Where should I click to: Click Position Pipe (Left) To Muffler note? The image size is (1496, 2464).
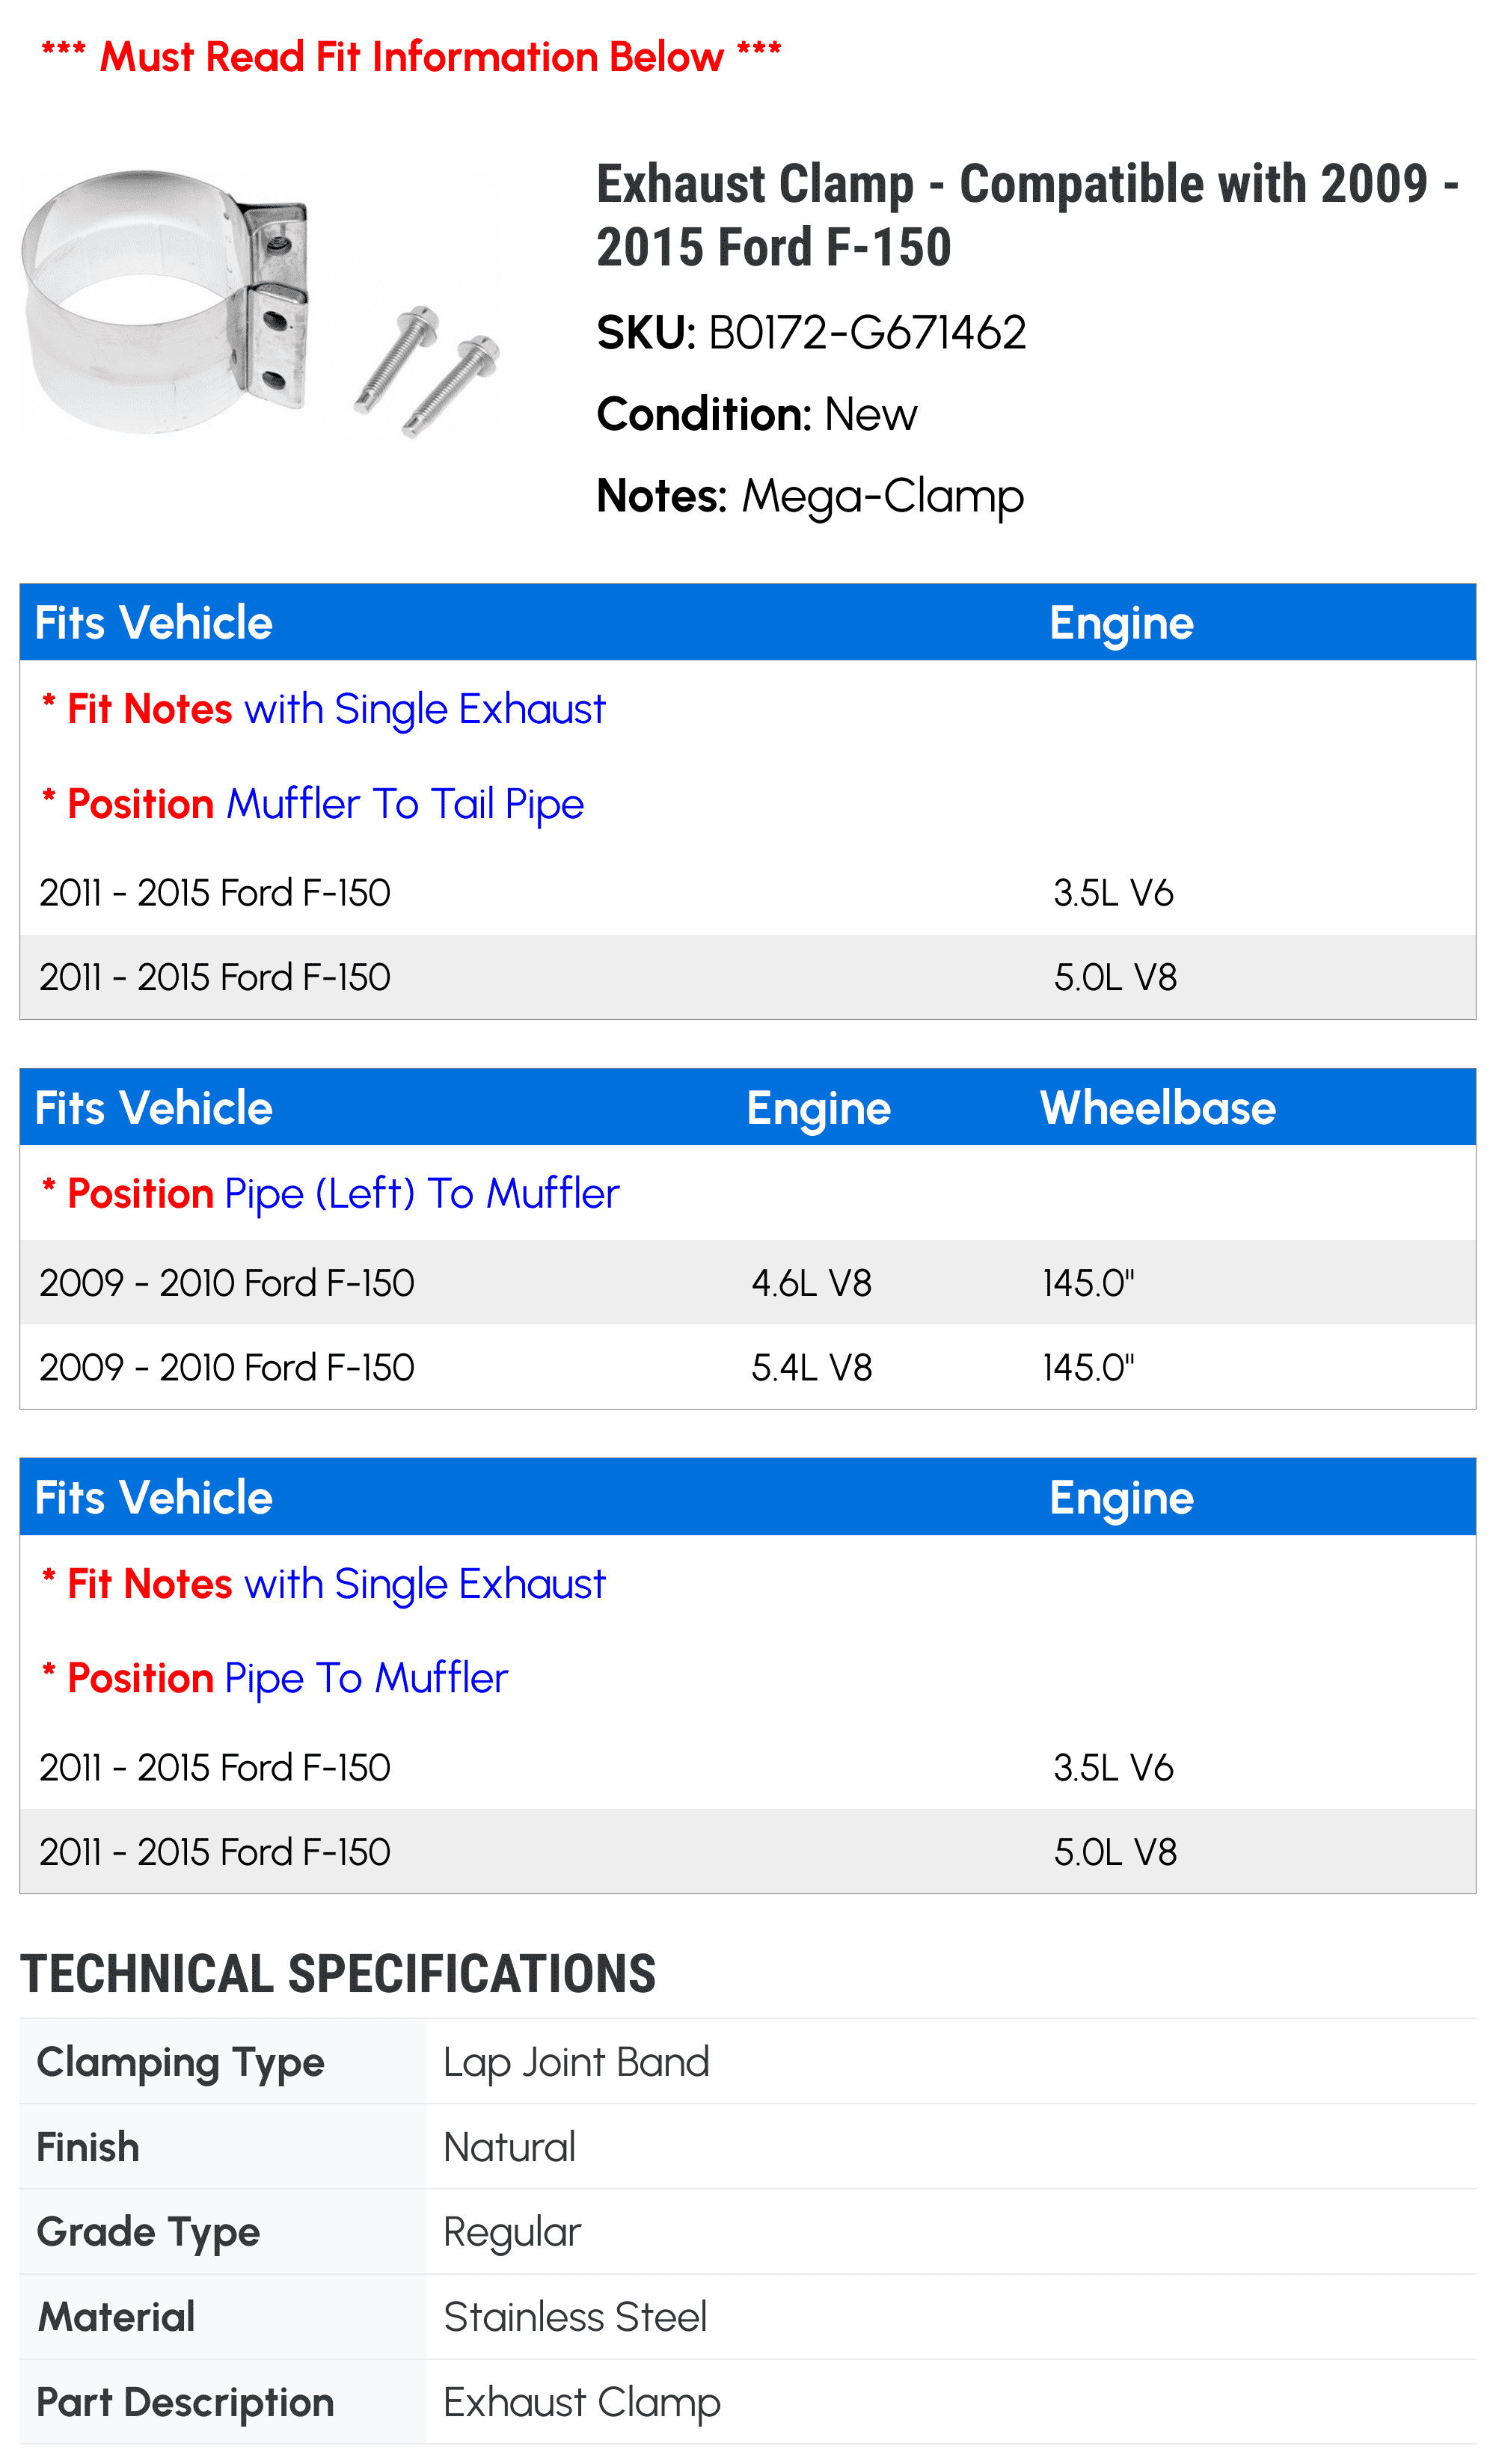point(330,1194)
